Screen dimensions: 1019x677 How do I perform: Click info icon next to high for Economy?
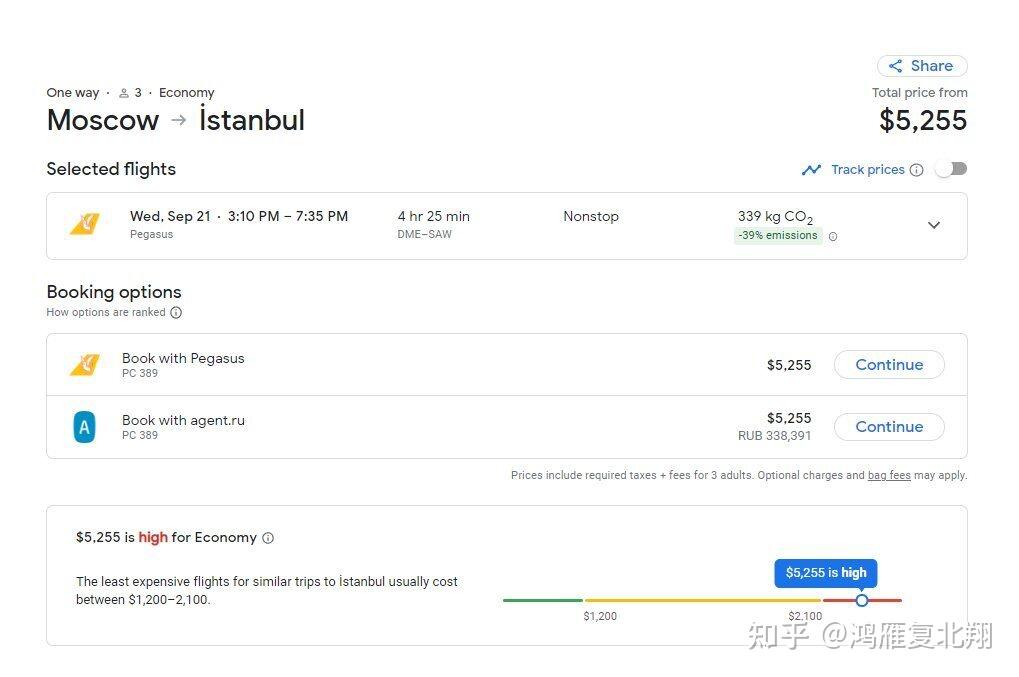click(x=268, y=538)
